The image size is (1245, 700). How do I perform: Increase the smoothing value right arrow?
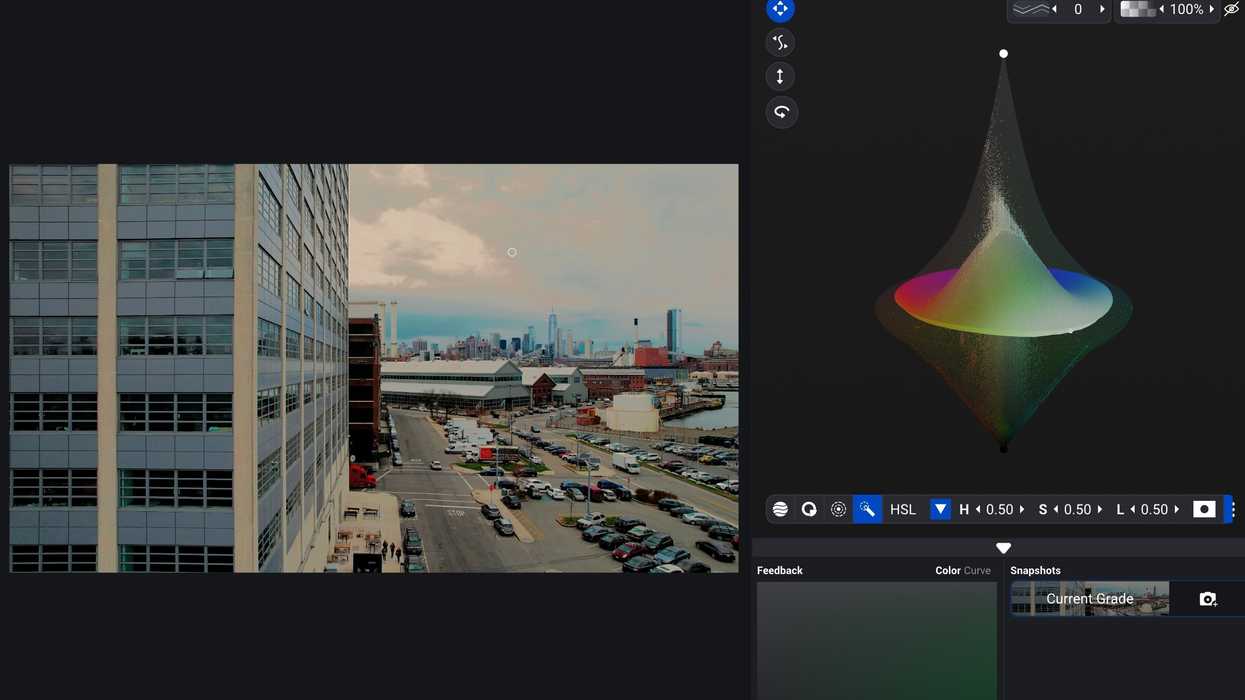coord(1102,9)
